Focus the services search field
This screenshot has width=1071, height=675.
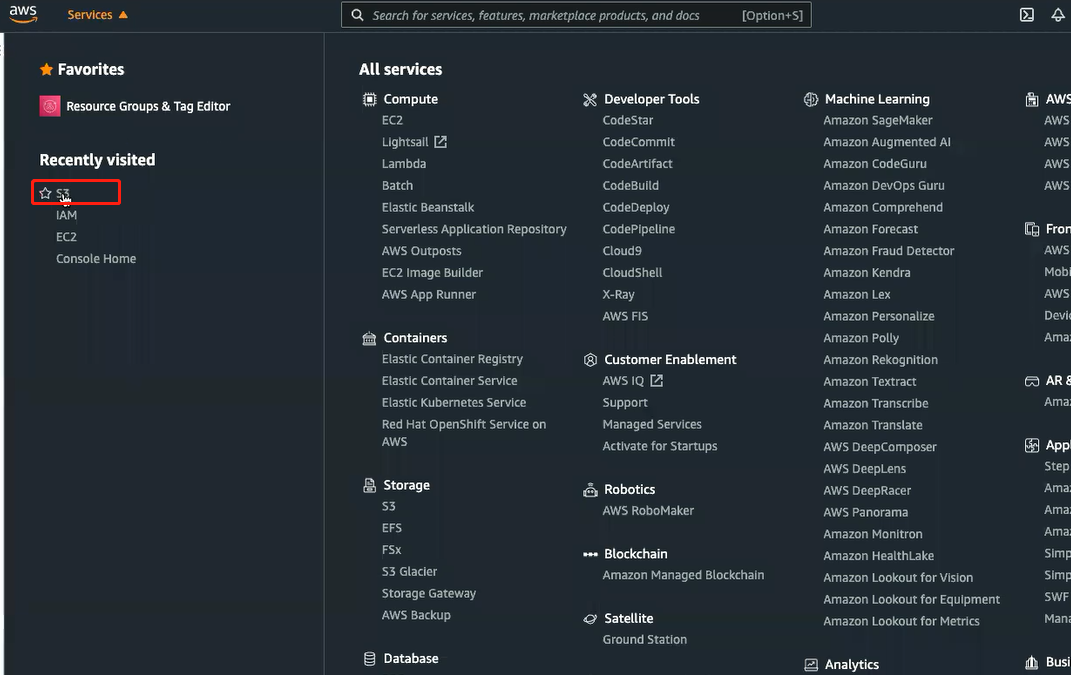[576, 15]
